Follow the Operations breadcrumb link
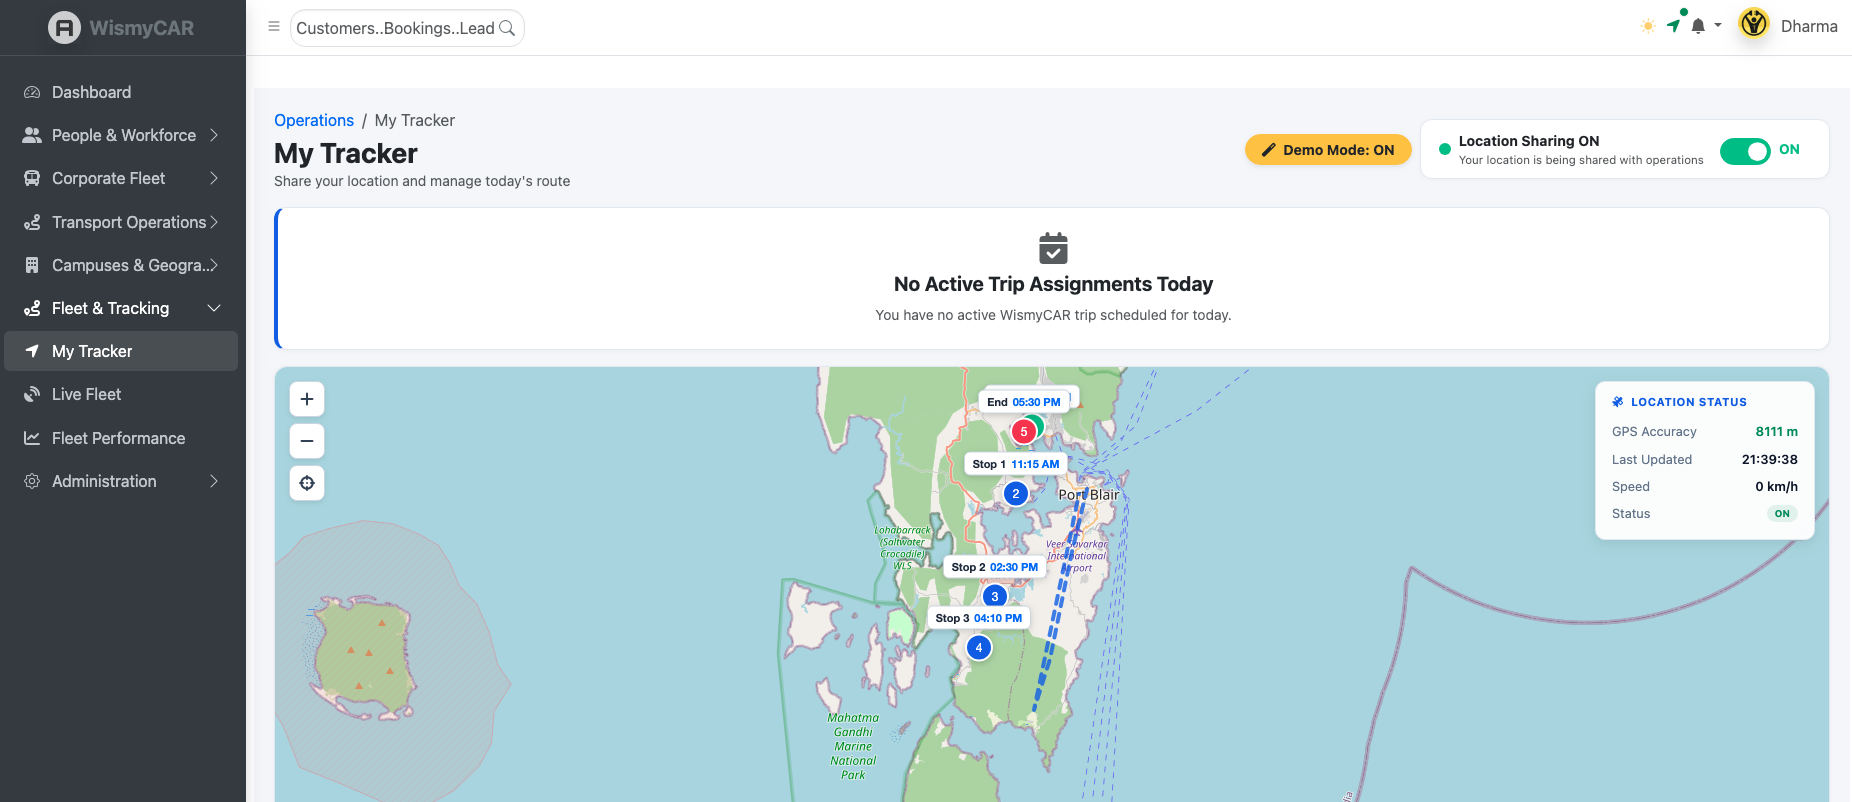Image resolution: width=1852 pixels, height=802 pixels. [314, 120]
